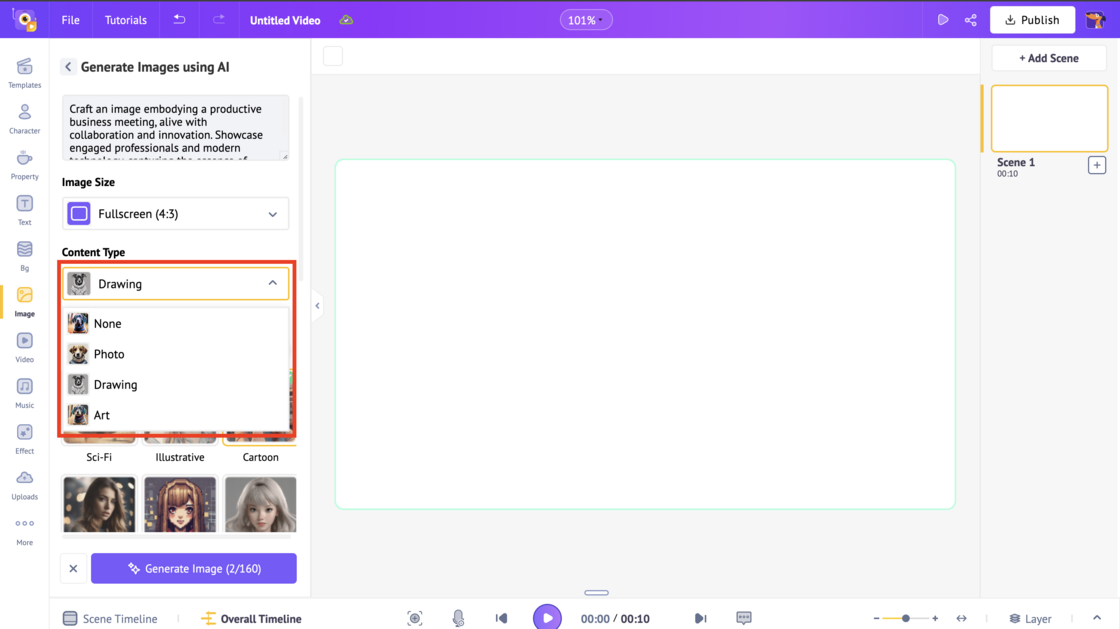The width and height of the screenshot is (1120, 629).
Task: Open the Video panel
Action: tap(24, 345)
